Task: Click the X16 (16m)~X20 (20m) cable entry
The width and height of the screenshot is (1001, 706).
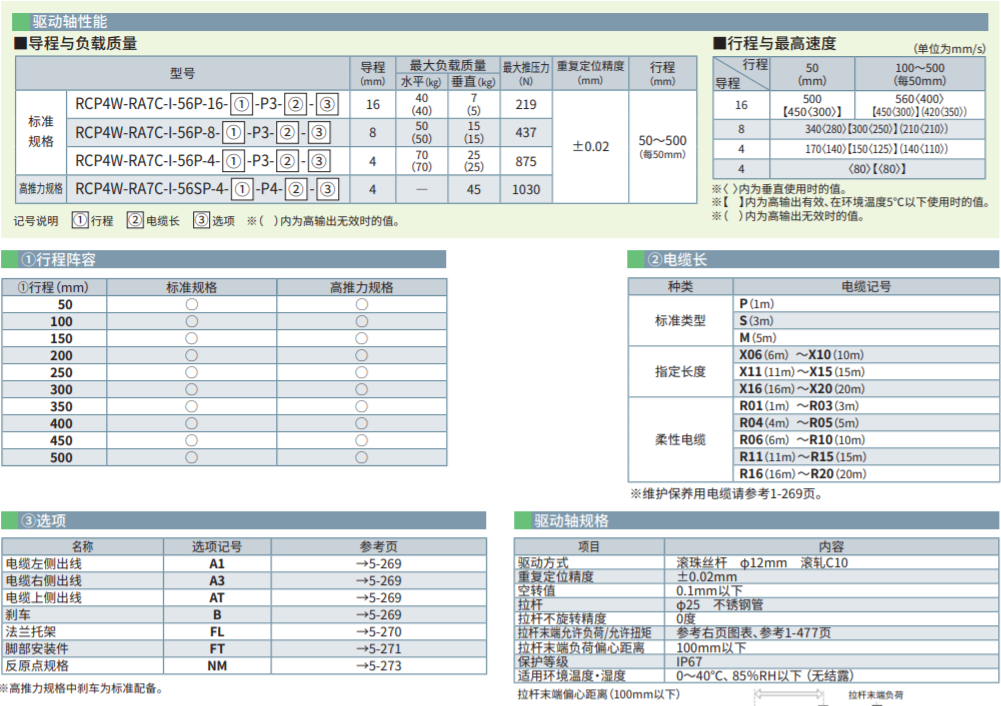Action: [x=802, y=389]
